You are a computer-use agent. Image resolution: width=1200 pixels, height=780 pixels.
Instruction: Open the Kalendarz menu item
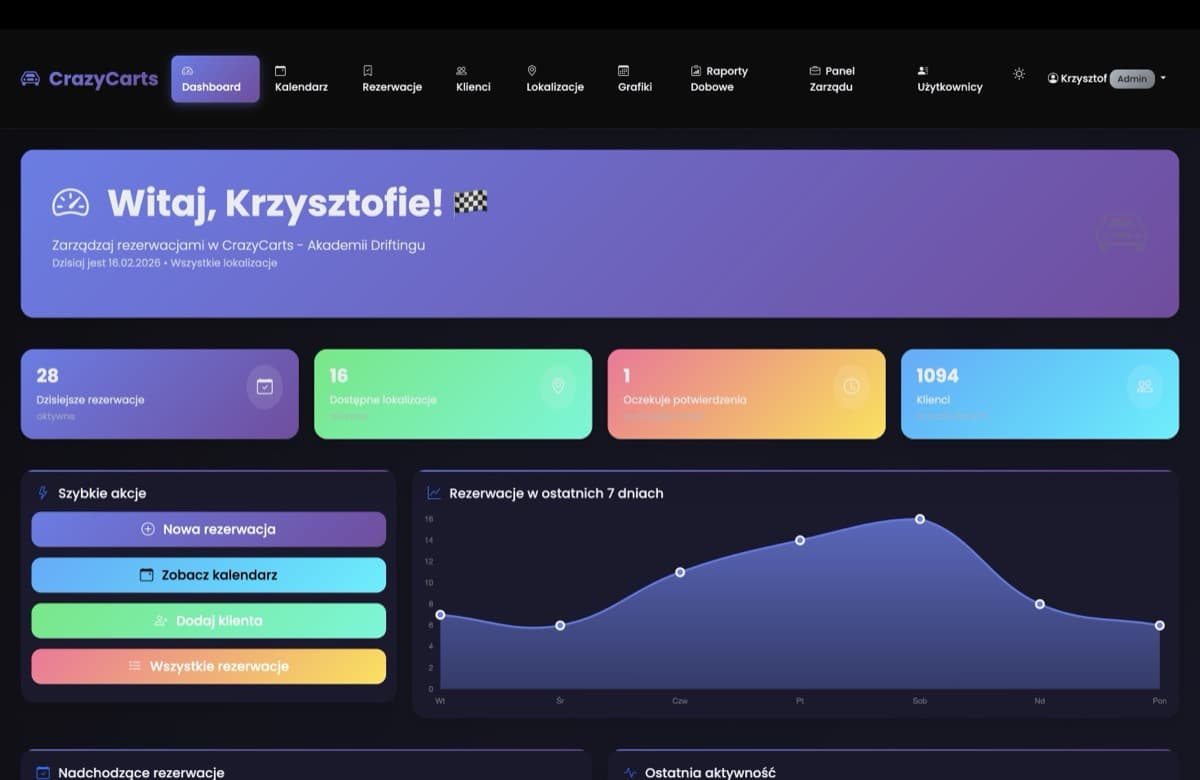click(300, 79)
